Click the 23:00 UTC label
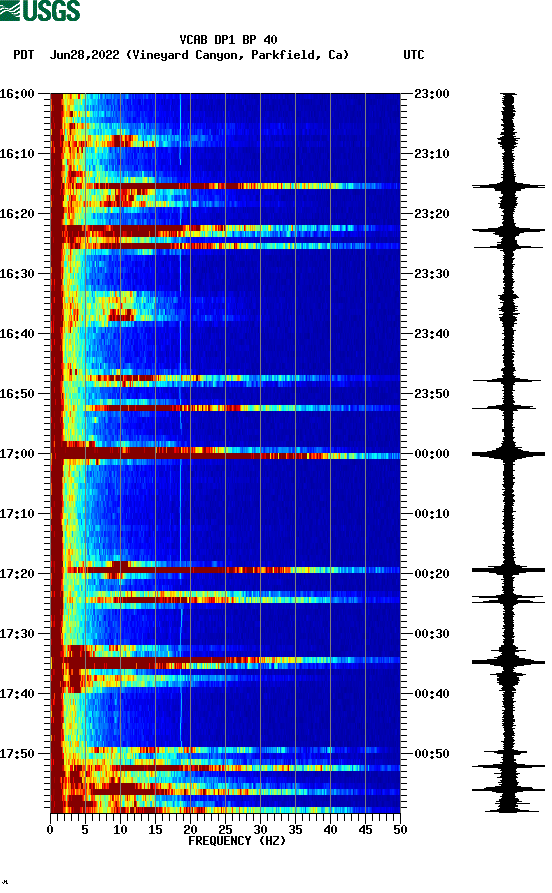 432,93
